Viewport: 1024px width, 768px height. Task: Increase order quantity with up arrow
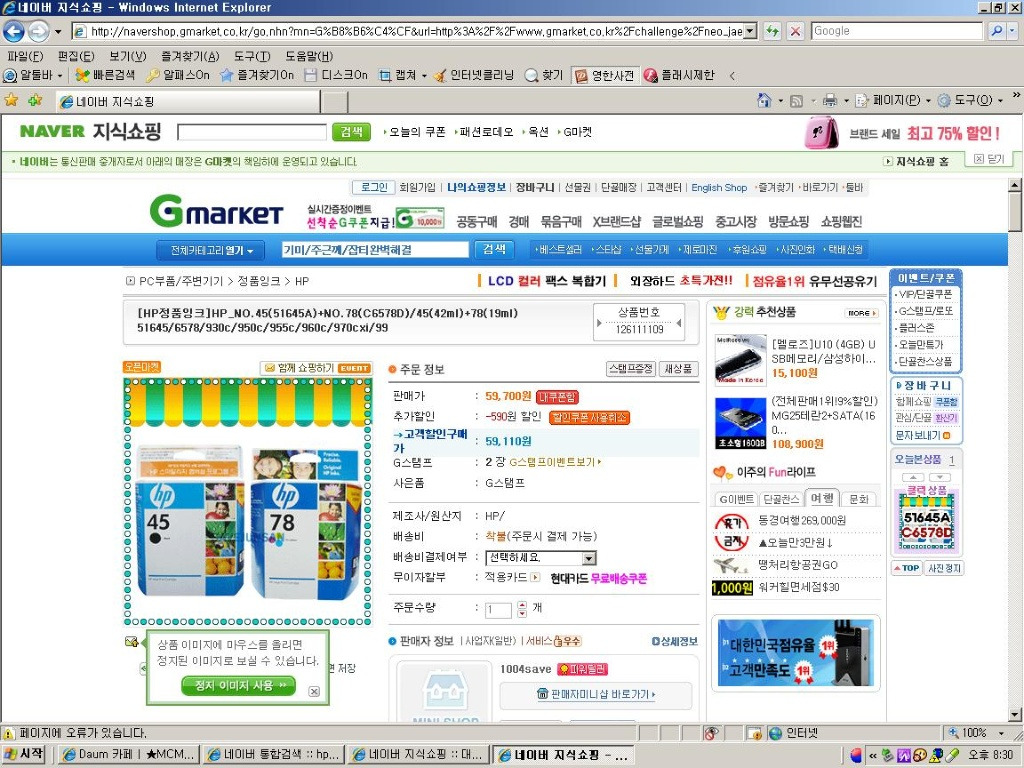(522, 604)
